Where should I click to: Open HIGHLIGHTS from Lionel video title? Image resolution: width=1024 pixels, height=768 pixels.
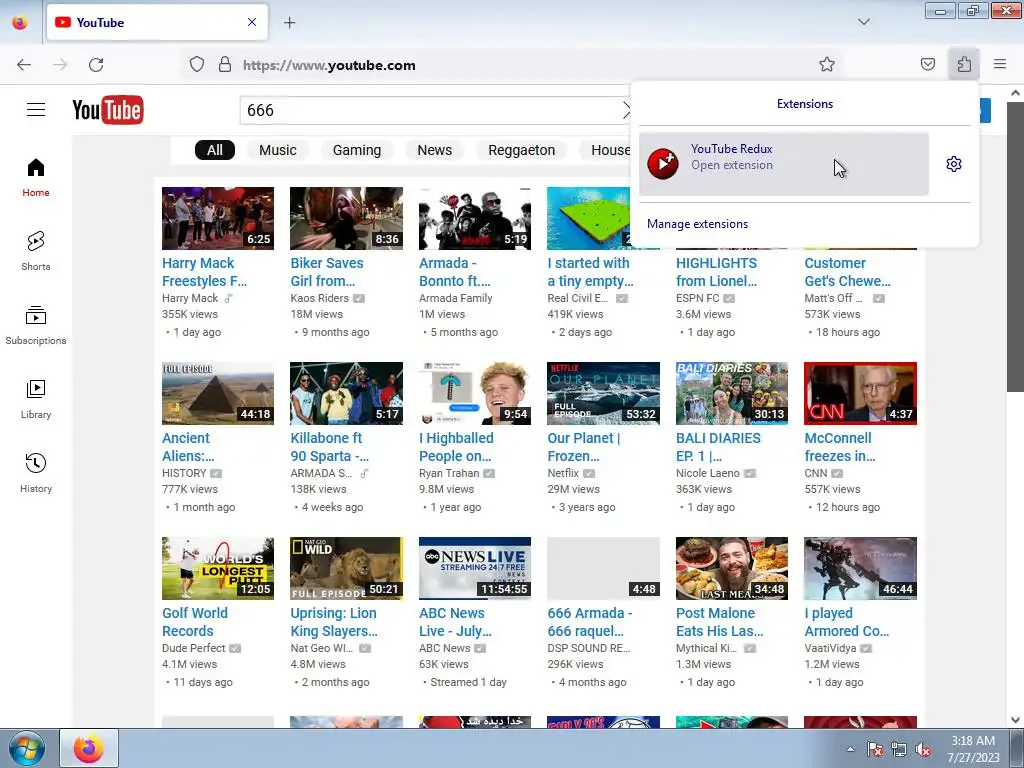click(716, 272)
